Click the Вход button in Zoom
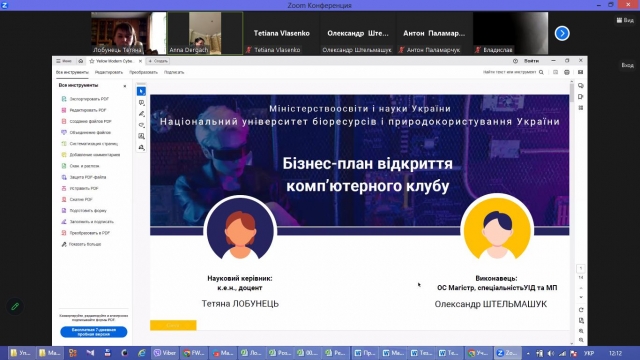Image resolution: width=640 pixels, height=360 pixels. pos(627,65)
